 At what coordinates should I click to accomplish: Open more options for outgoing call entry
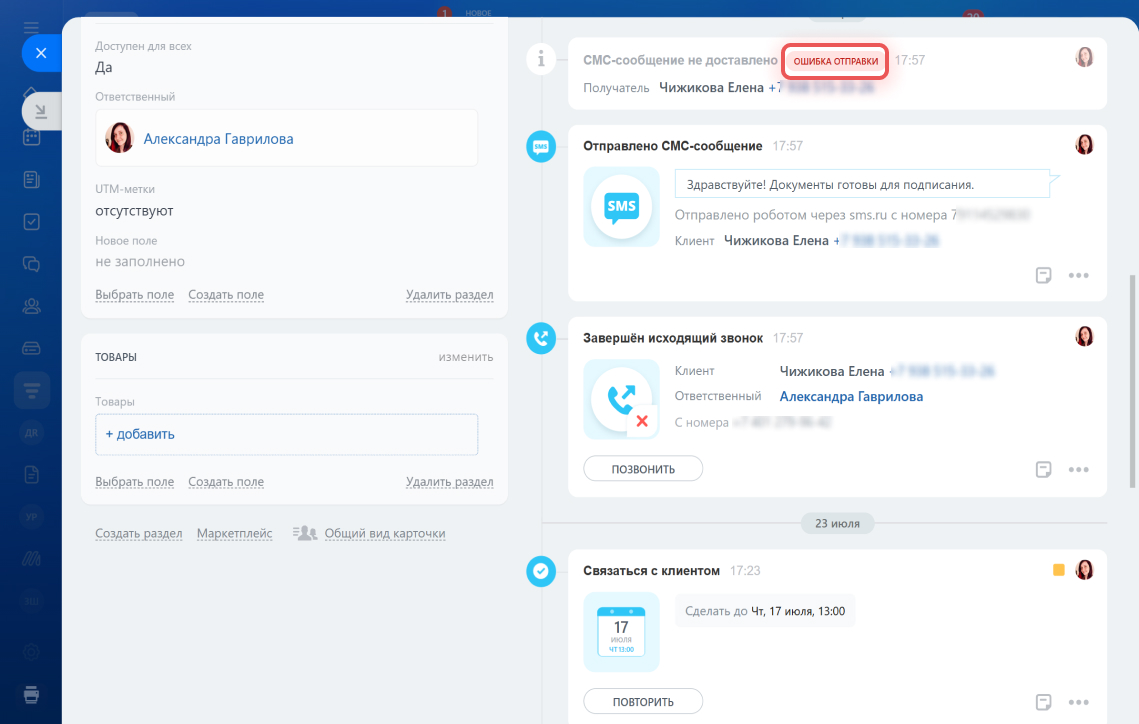(x=1079, y=469)
